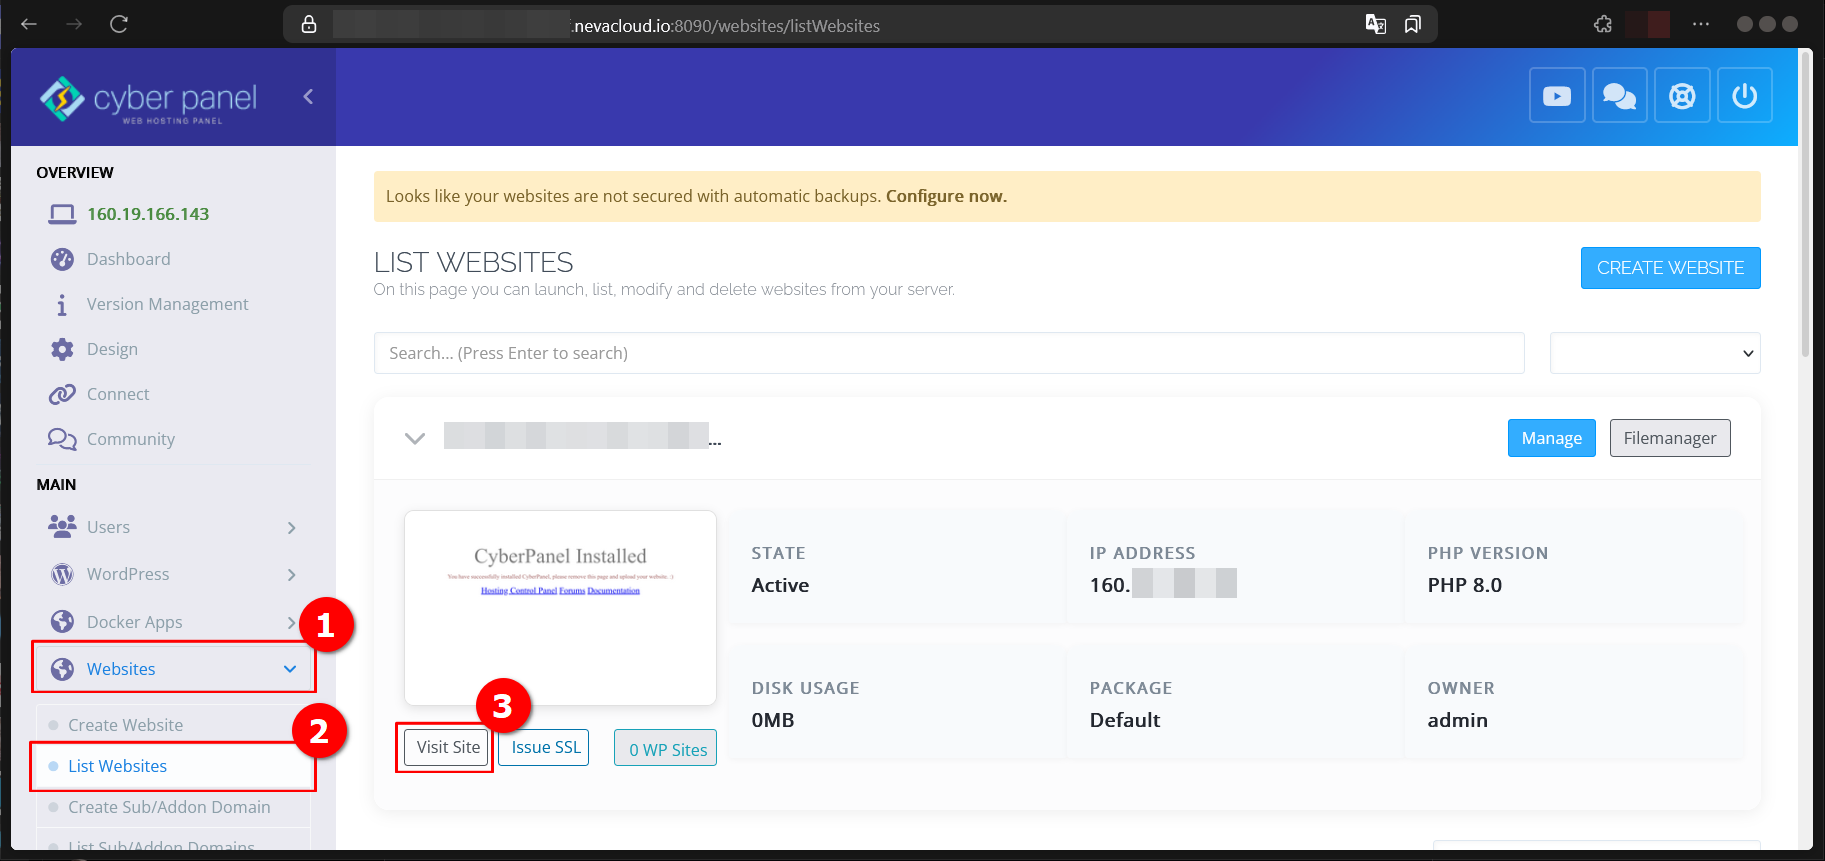Open Community in sidebar
Viewport: 1825px width, 861px height.
tap(130, 439)
